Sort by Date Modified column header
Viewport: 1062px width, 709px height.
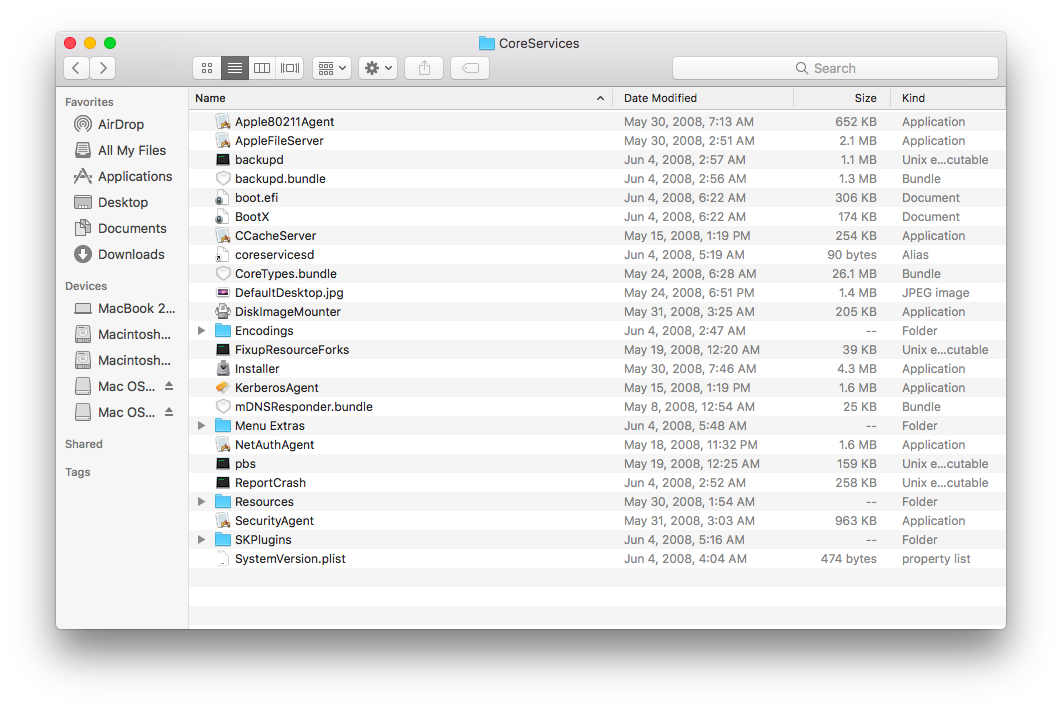point(703,98)
